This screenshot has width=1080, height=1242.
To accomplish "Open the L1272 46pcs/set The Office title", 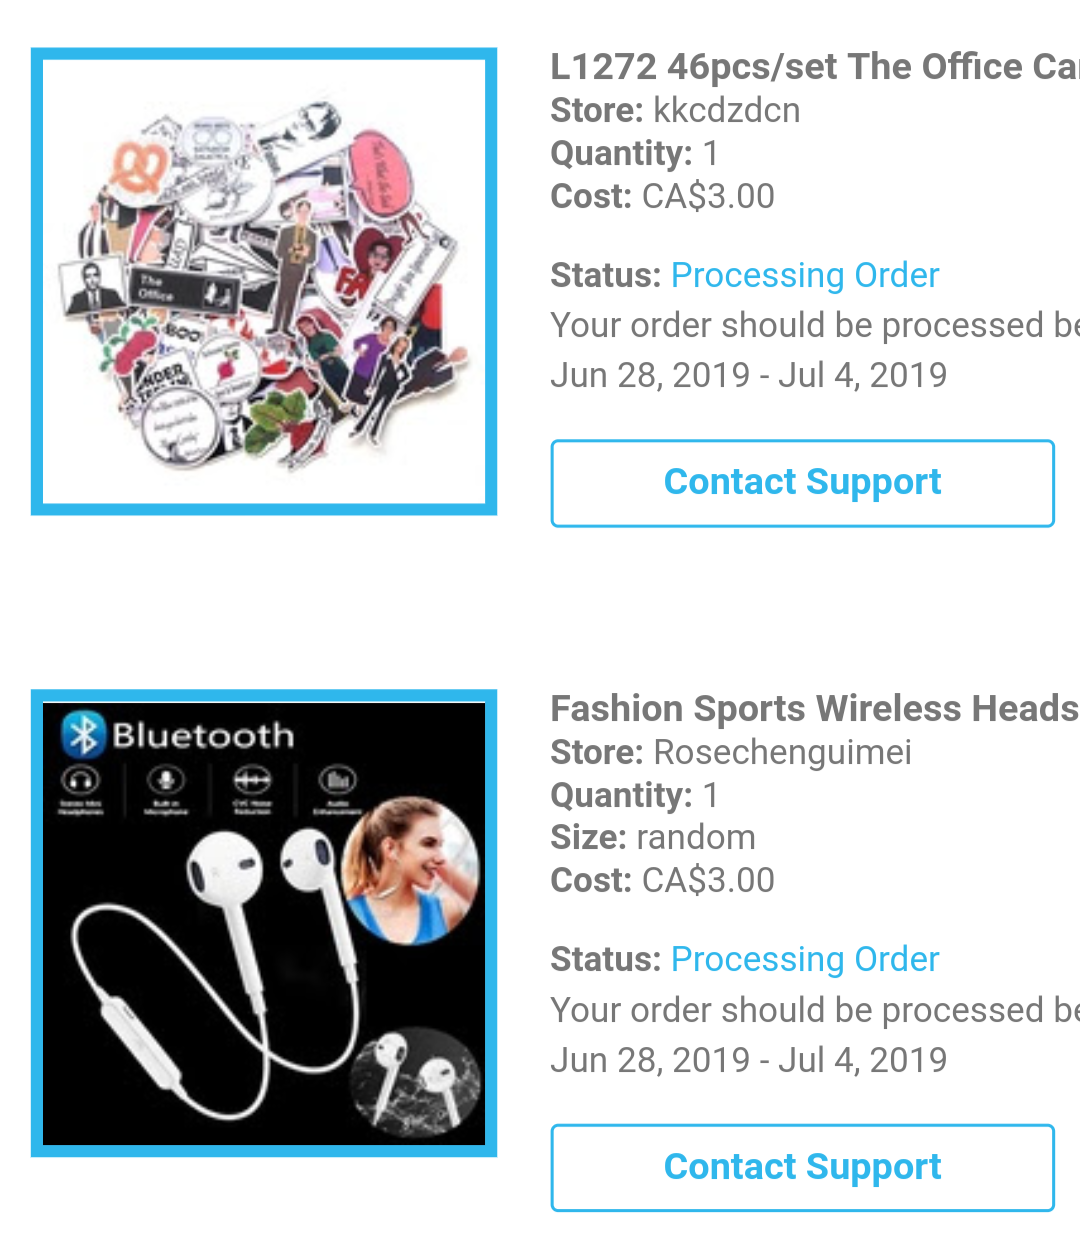I will tap(815, 67).
